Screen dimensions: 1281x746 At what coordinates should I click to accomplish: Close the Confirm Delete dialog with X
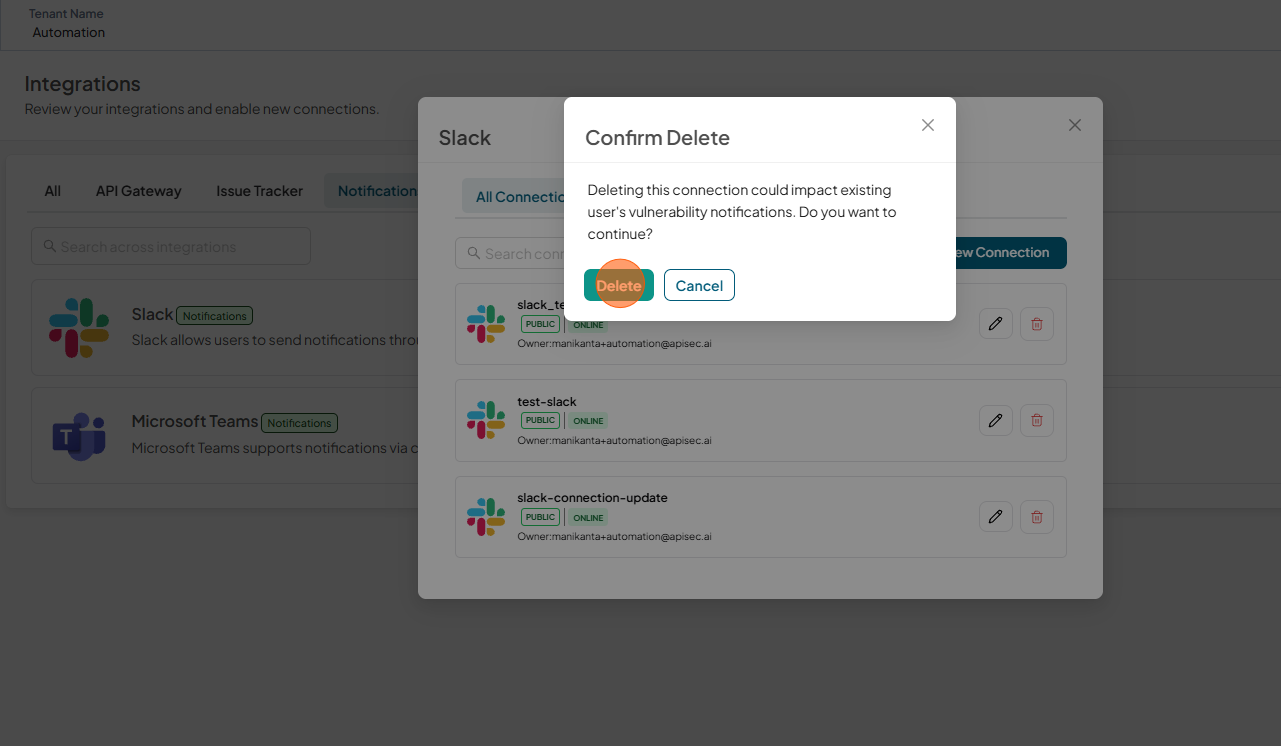[x=928, y=125]
